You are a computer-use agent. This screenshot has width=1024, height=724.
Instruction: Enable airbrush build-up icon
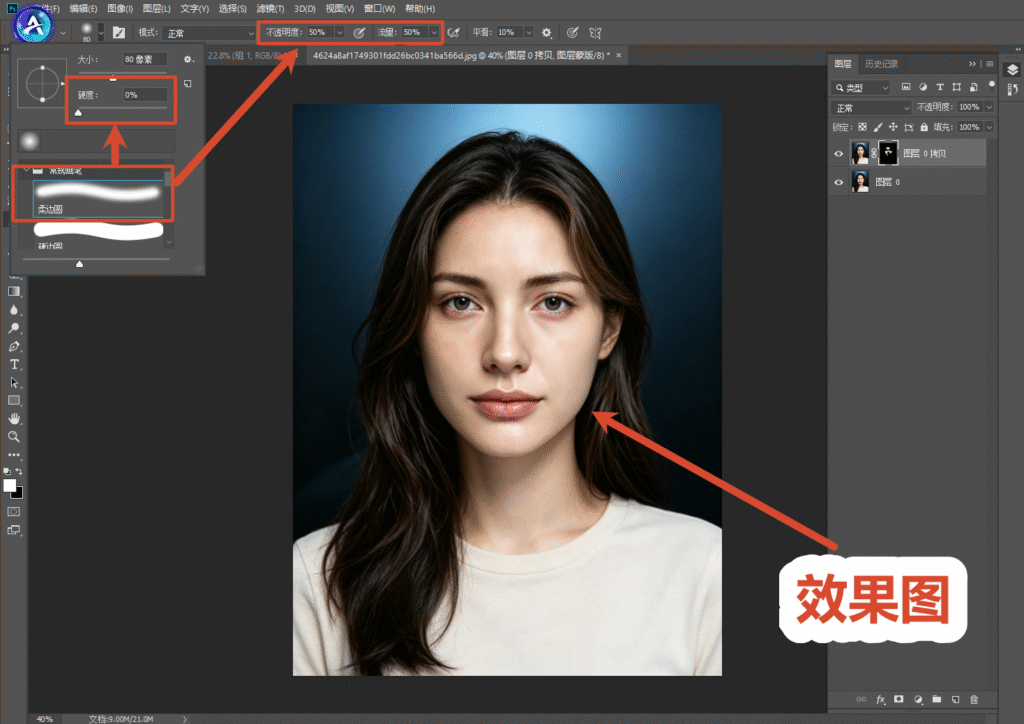coord(453,32)
